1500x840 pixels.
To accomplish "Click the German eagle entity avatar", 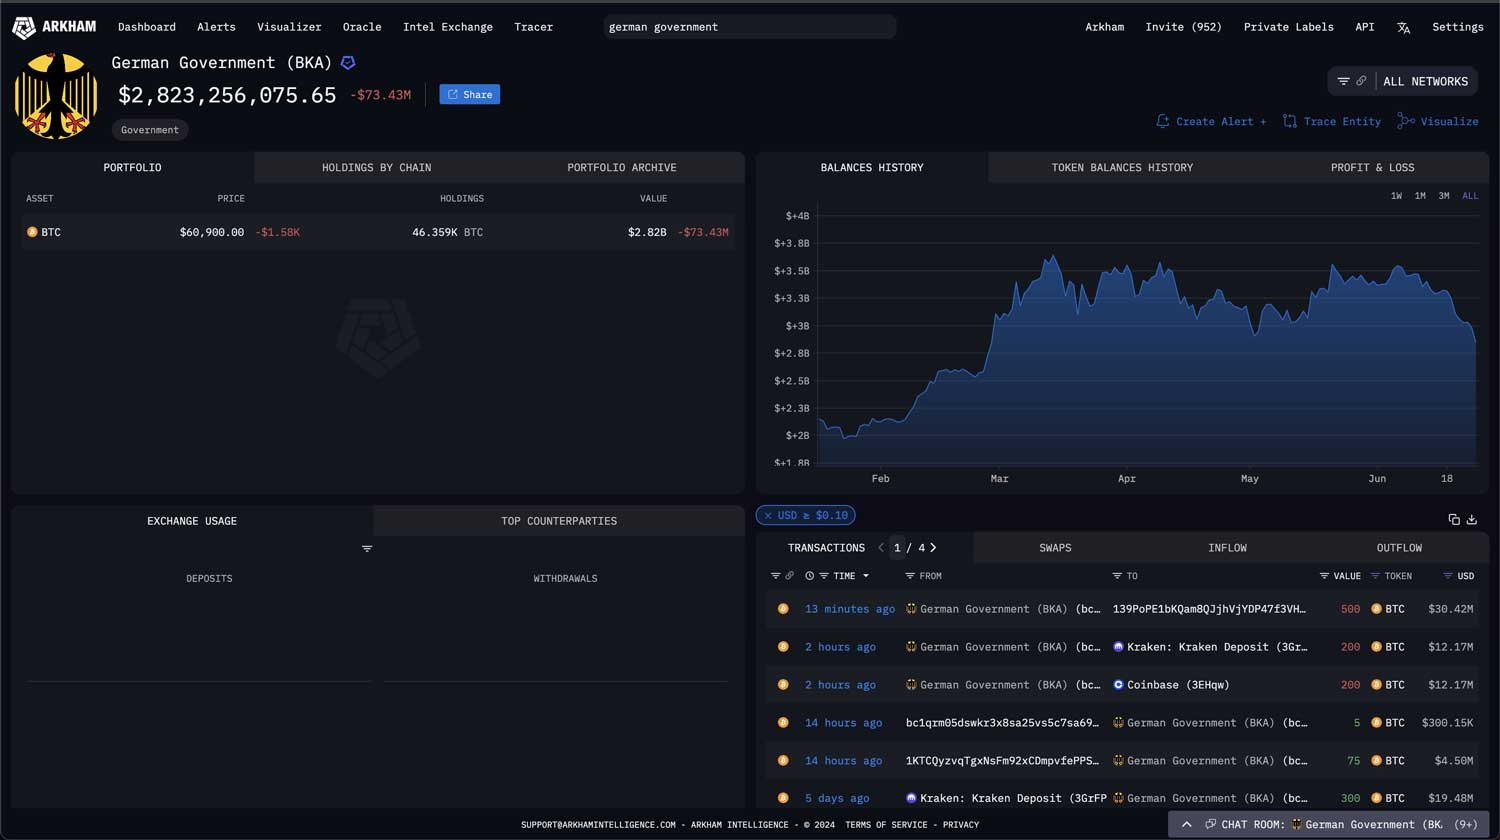I will (x=56, y=96).
